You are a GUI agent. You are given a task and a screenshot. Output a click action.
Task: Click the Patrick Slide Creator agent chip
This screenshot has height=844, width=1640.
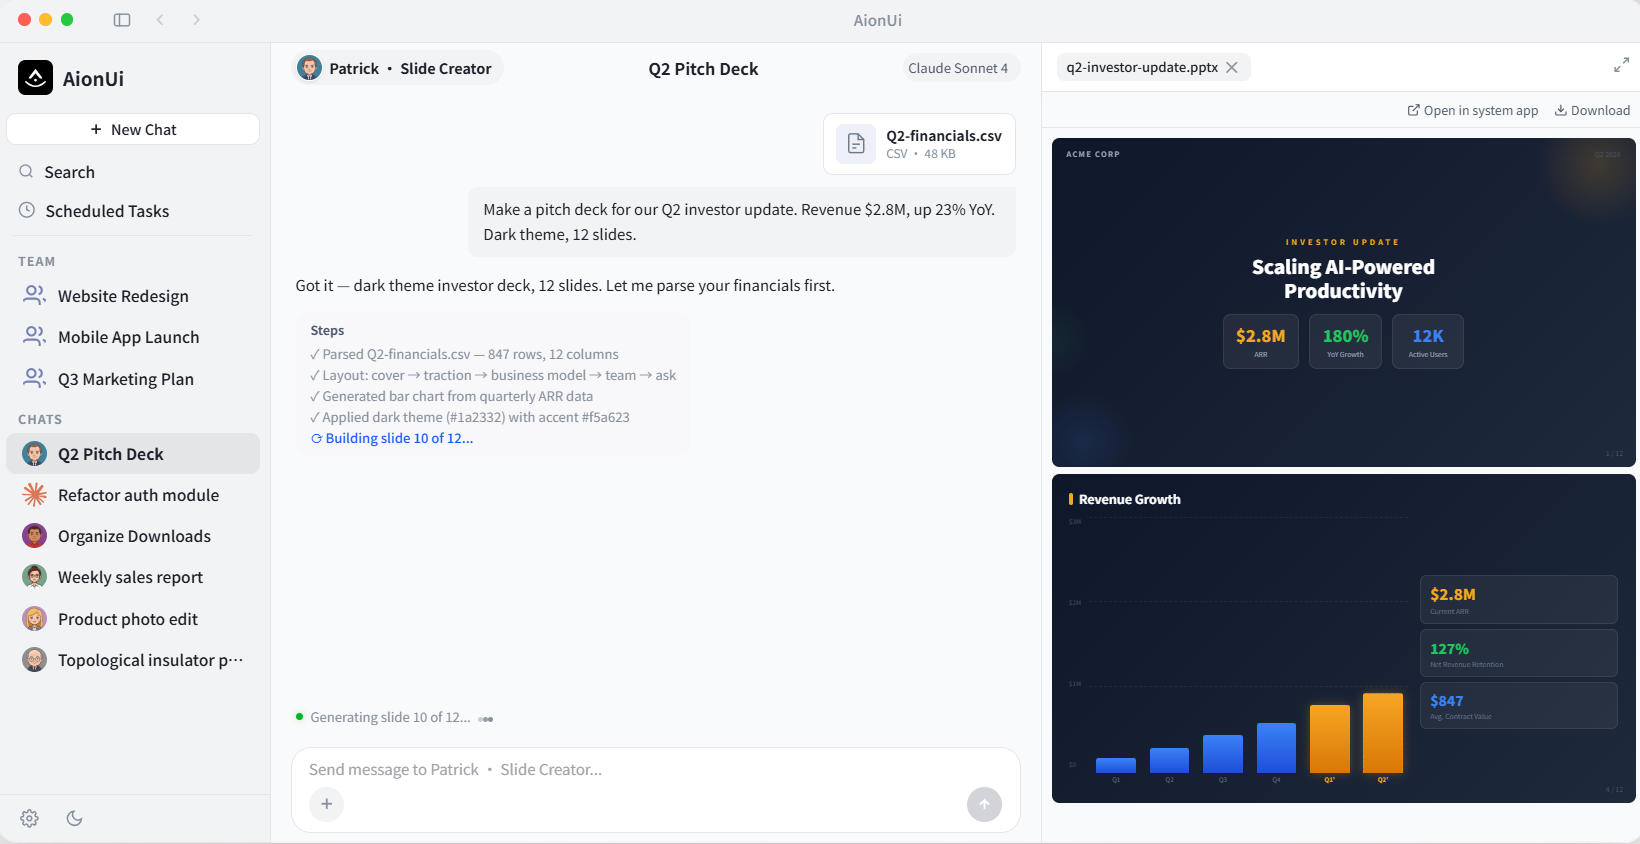[396, 68]
